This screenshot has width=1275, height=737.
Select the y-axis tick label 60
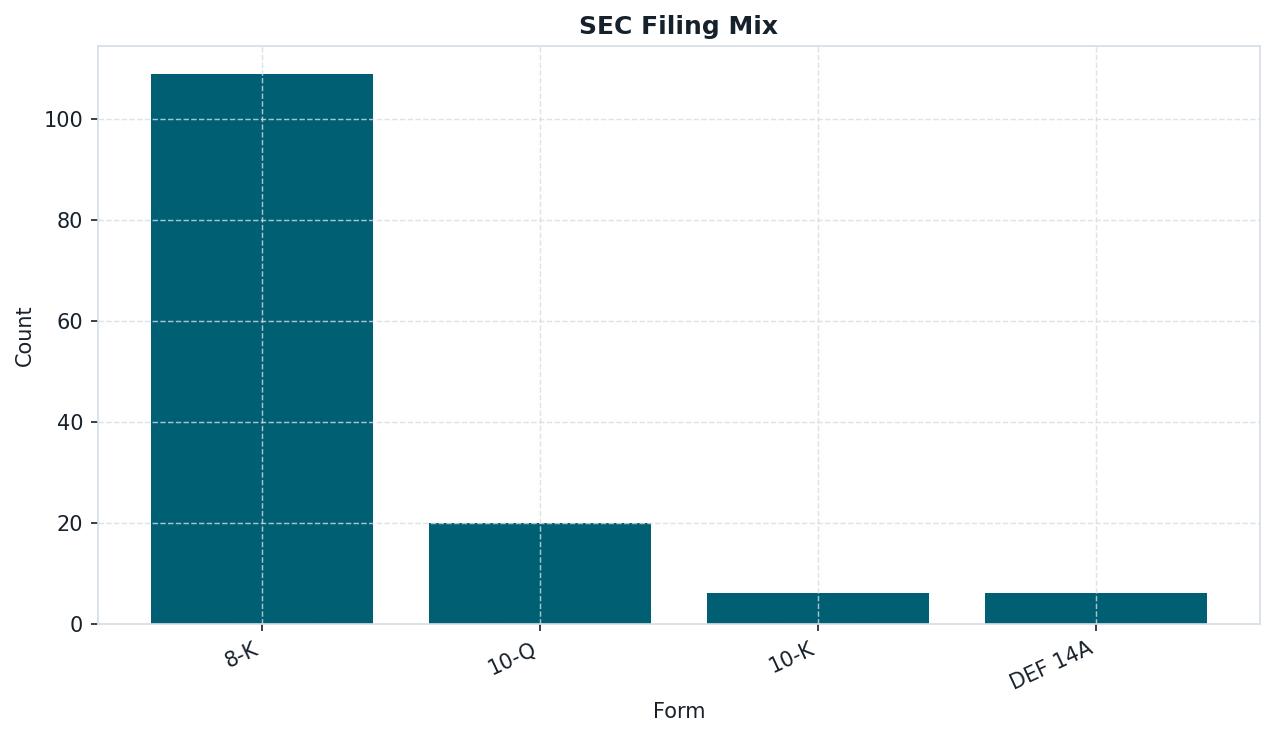70,321
